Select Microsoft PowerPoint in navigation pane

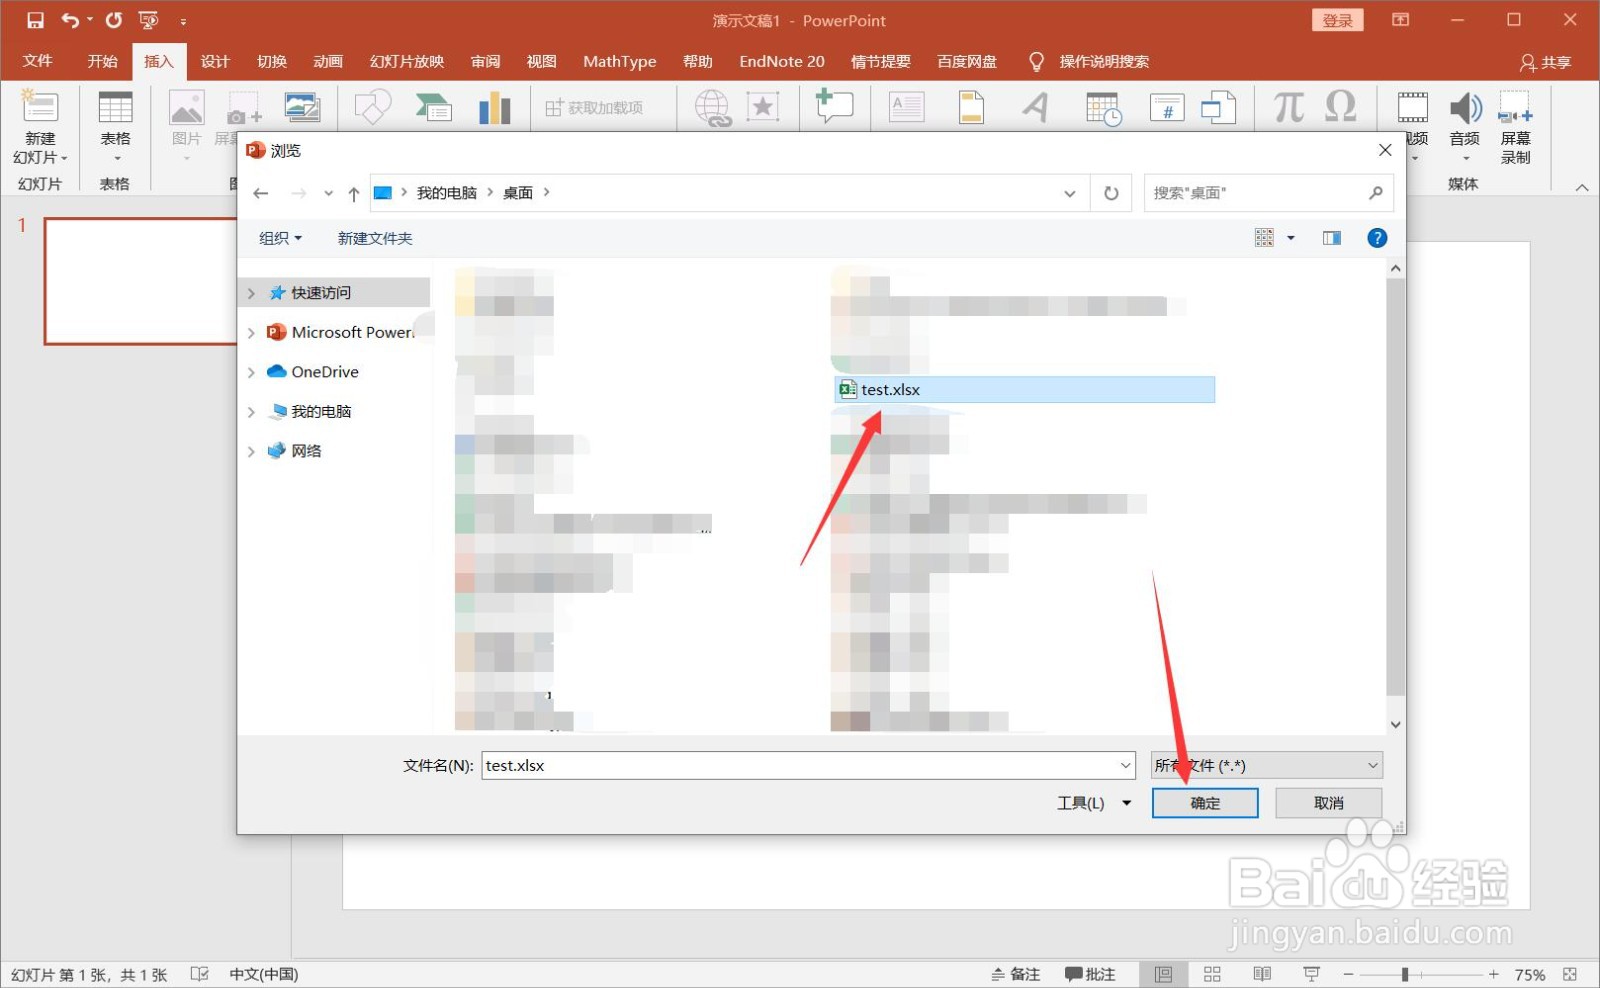[340, 332]
